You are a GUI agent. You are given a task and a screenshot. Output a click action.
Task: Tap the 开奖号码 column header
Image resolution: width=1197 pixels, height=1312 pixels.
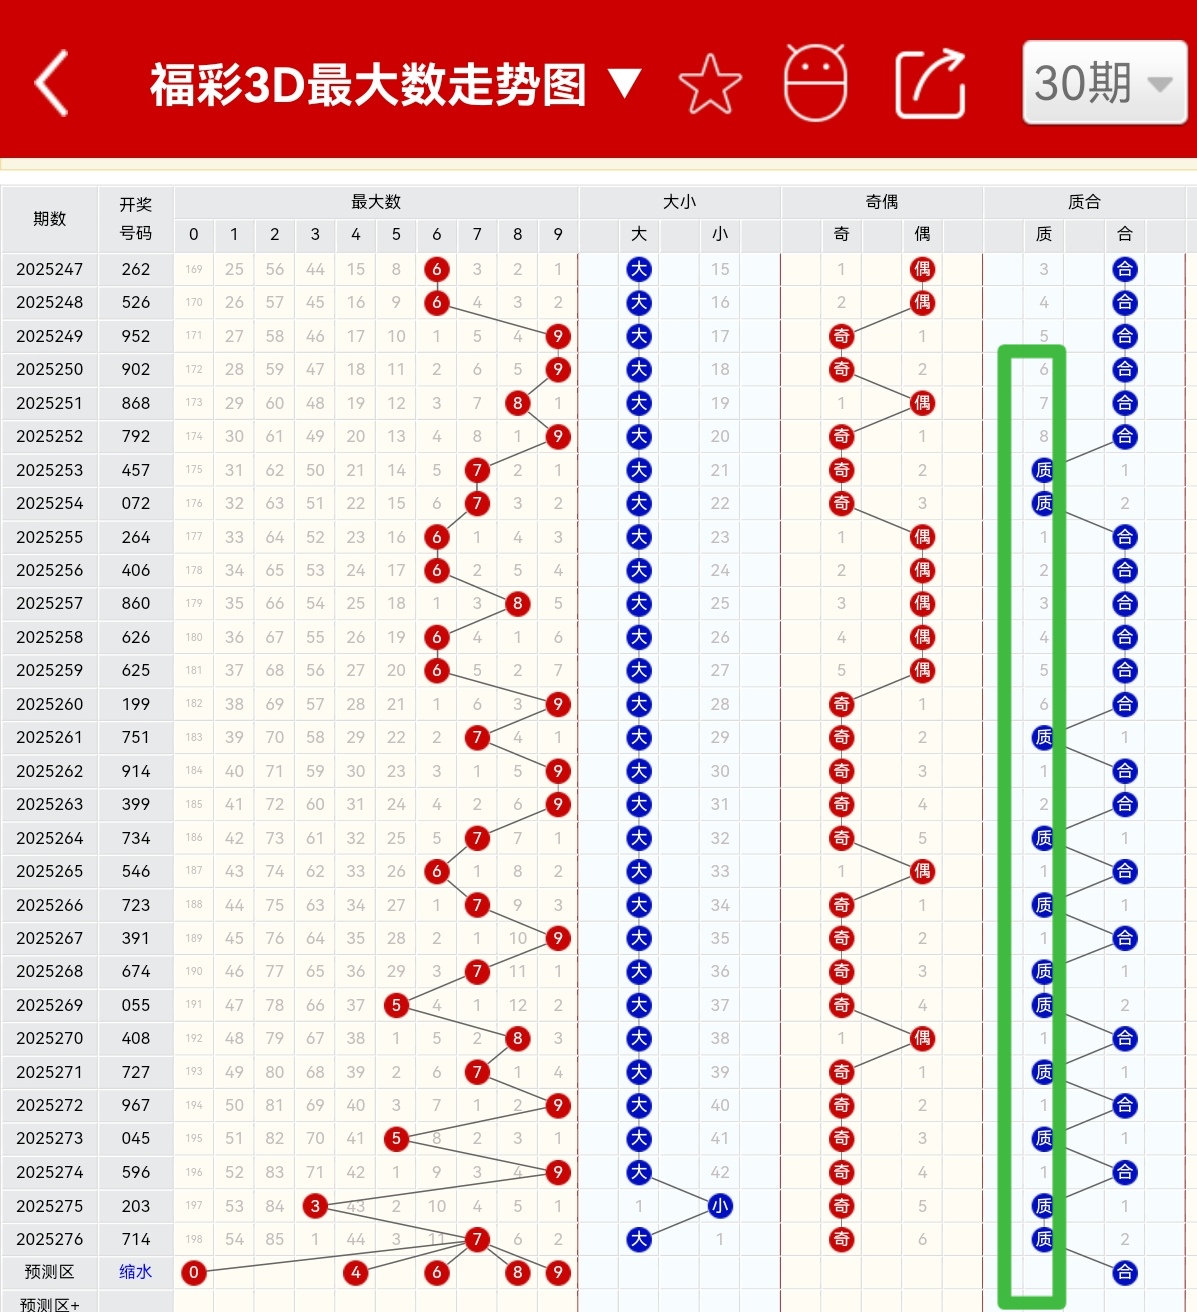[x=136, y=219]
